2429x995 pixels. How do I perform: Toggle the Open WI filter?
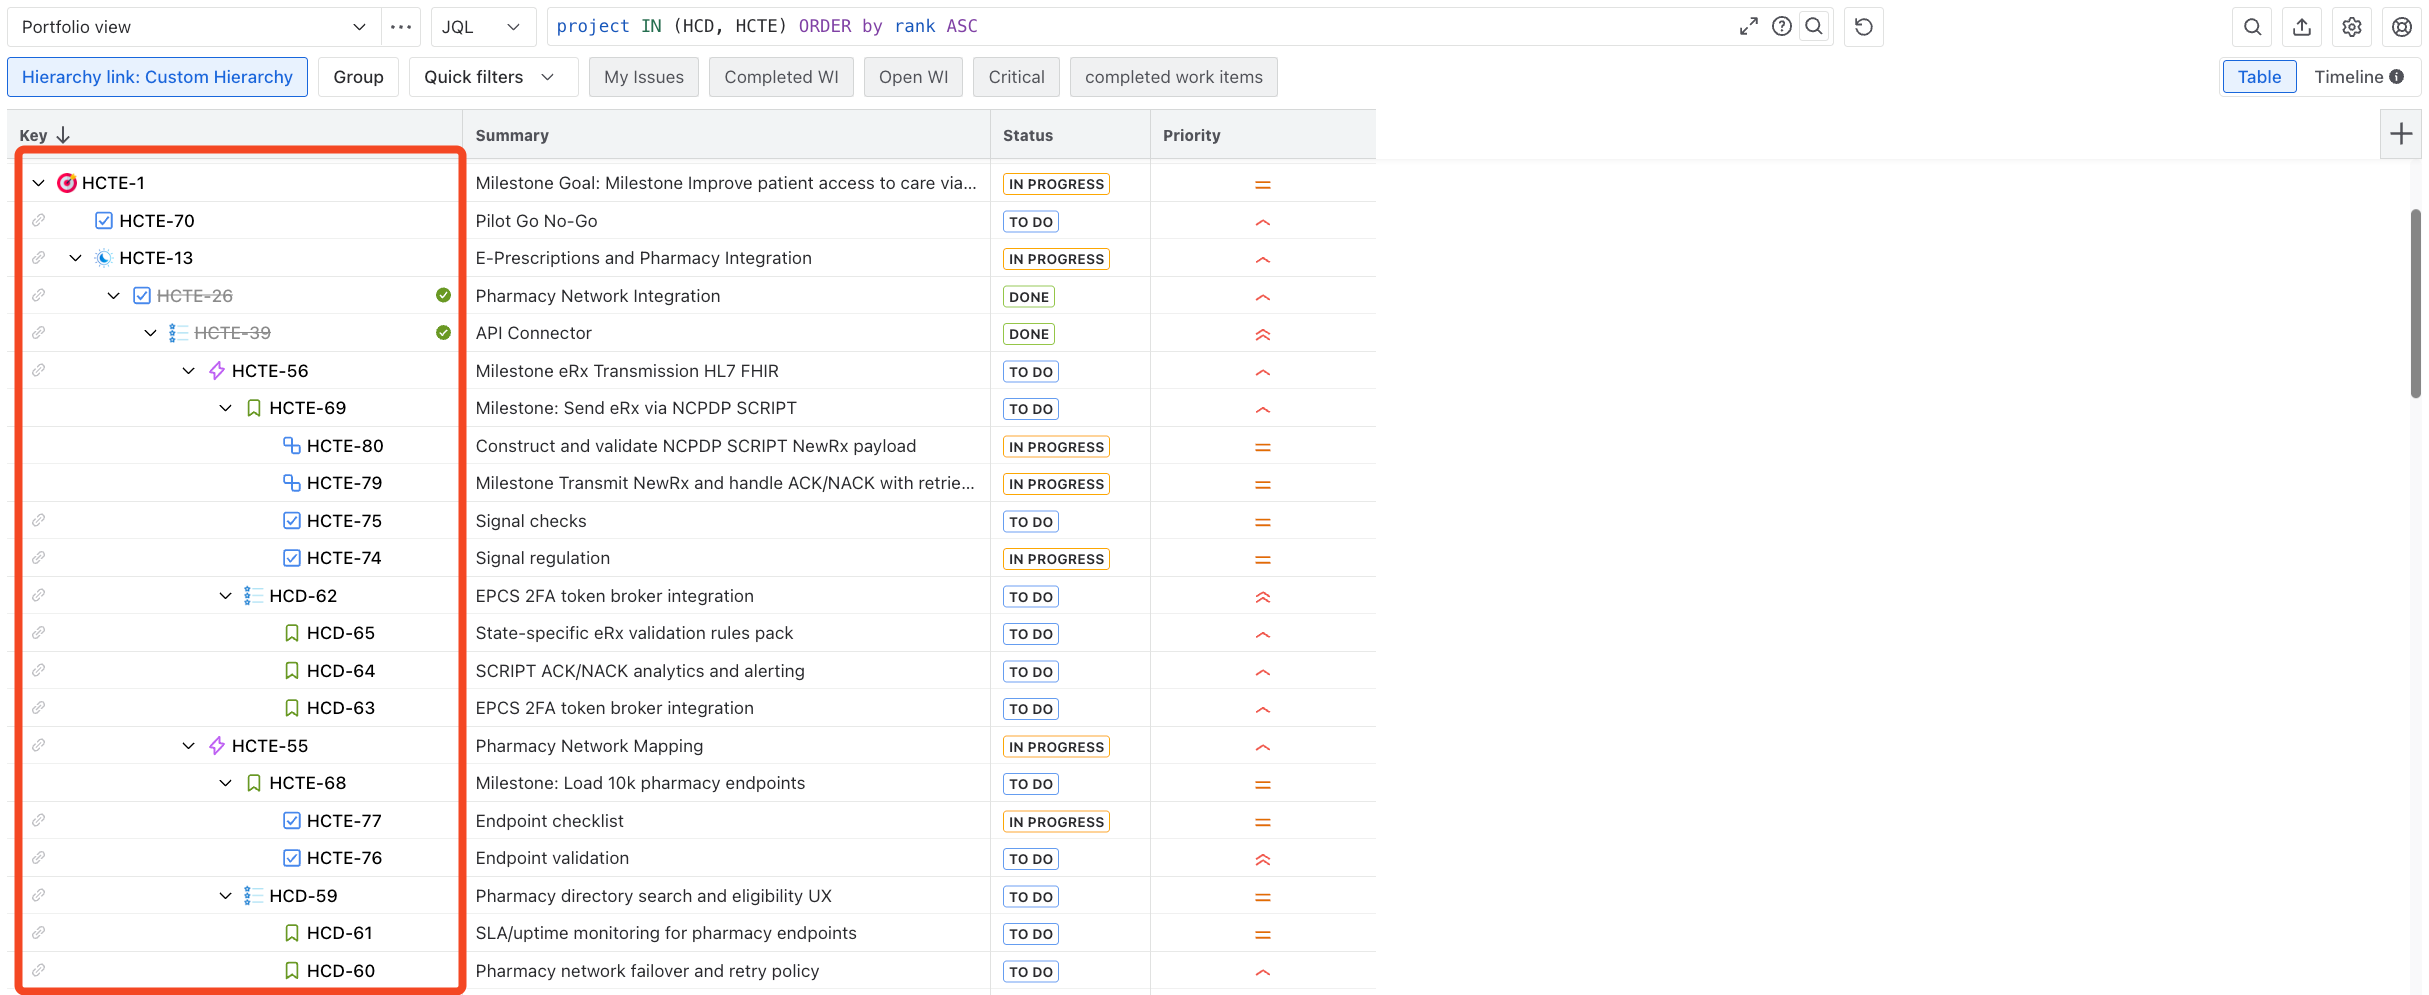913,77
